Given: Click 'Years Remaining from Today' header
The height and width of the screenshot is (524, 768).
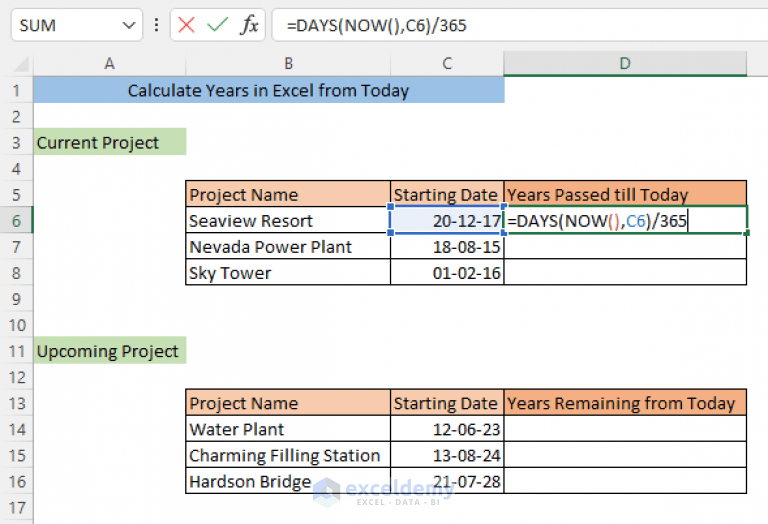Looking at the screenshot, I should (x=625, y=403).
